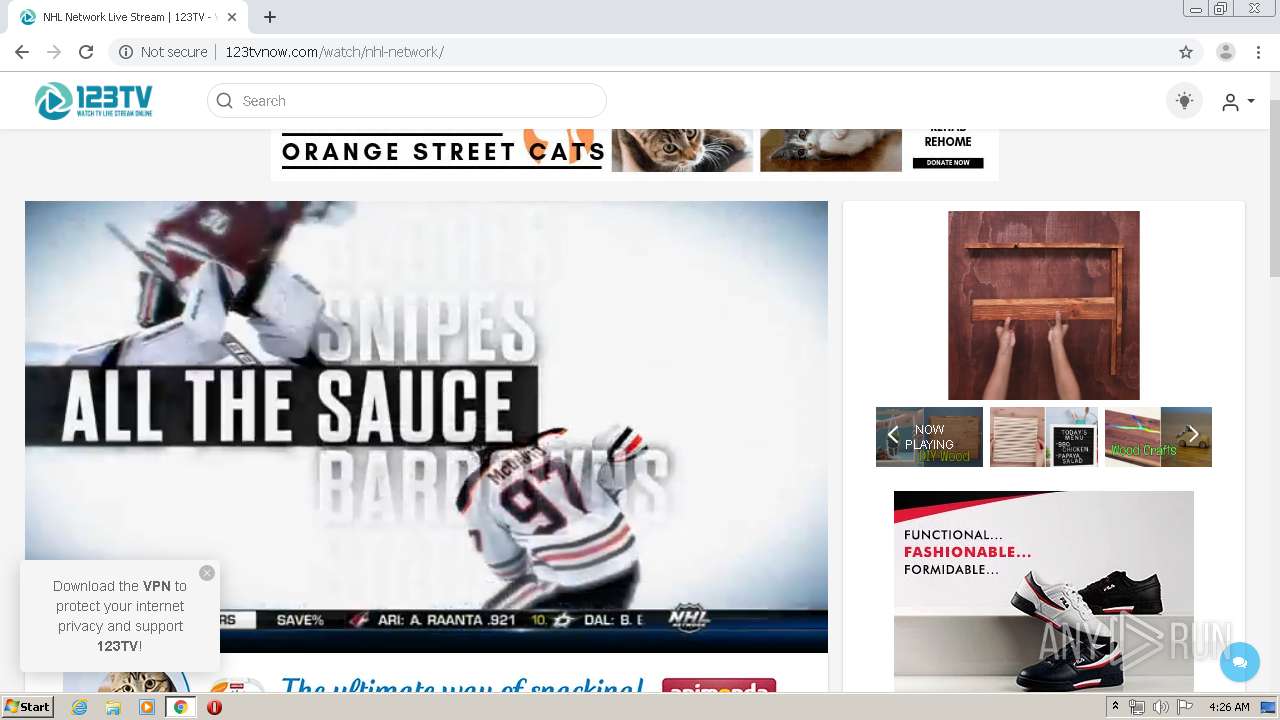This screenshot has height=720, width=1280.
Task: Show next video in carousel
Action: click(x=1193, y=435)
